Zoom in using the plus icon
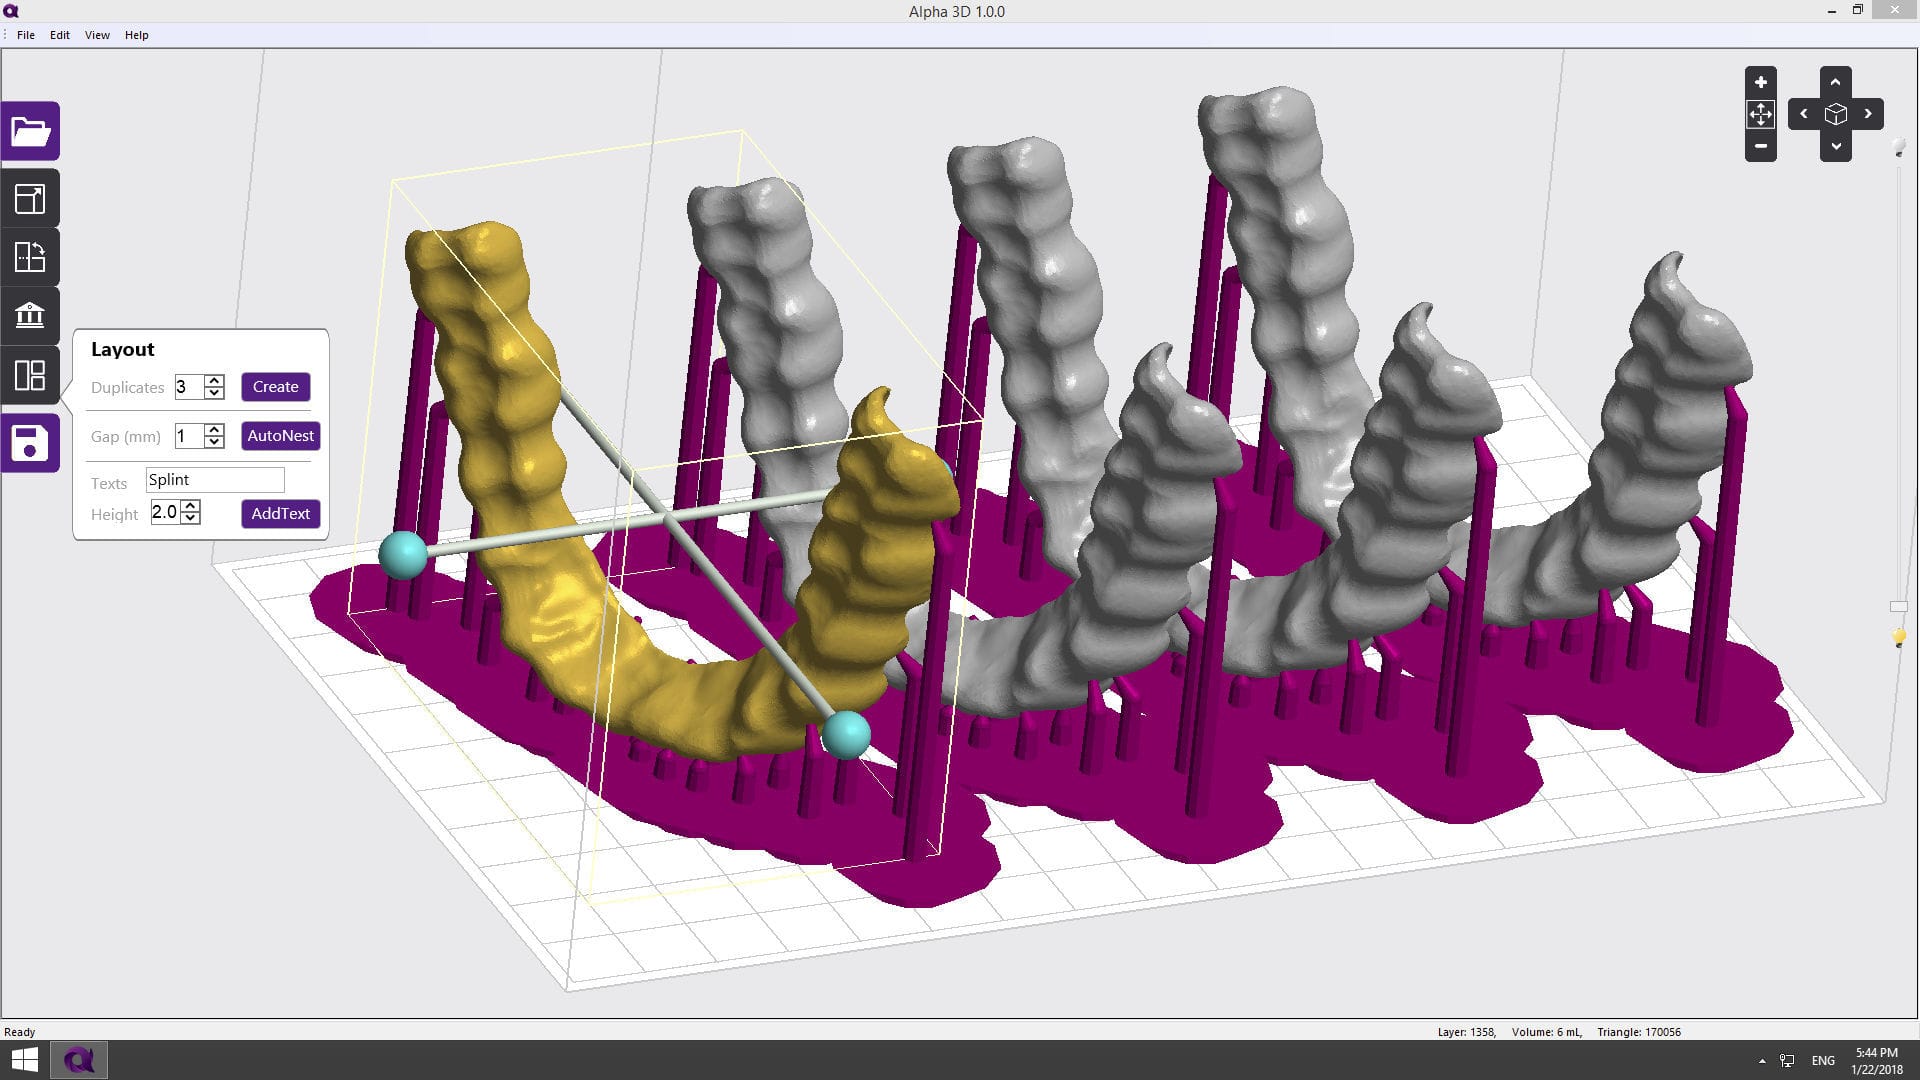Image resolution: width=1920 pixels, height=1080 pixels. pos(1761,82)
